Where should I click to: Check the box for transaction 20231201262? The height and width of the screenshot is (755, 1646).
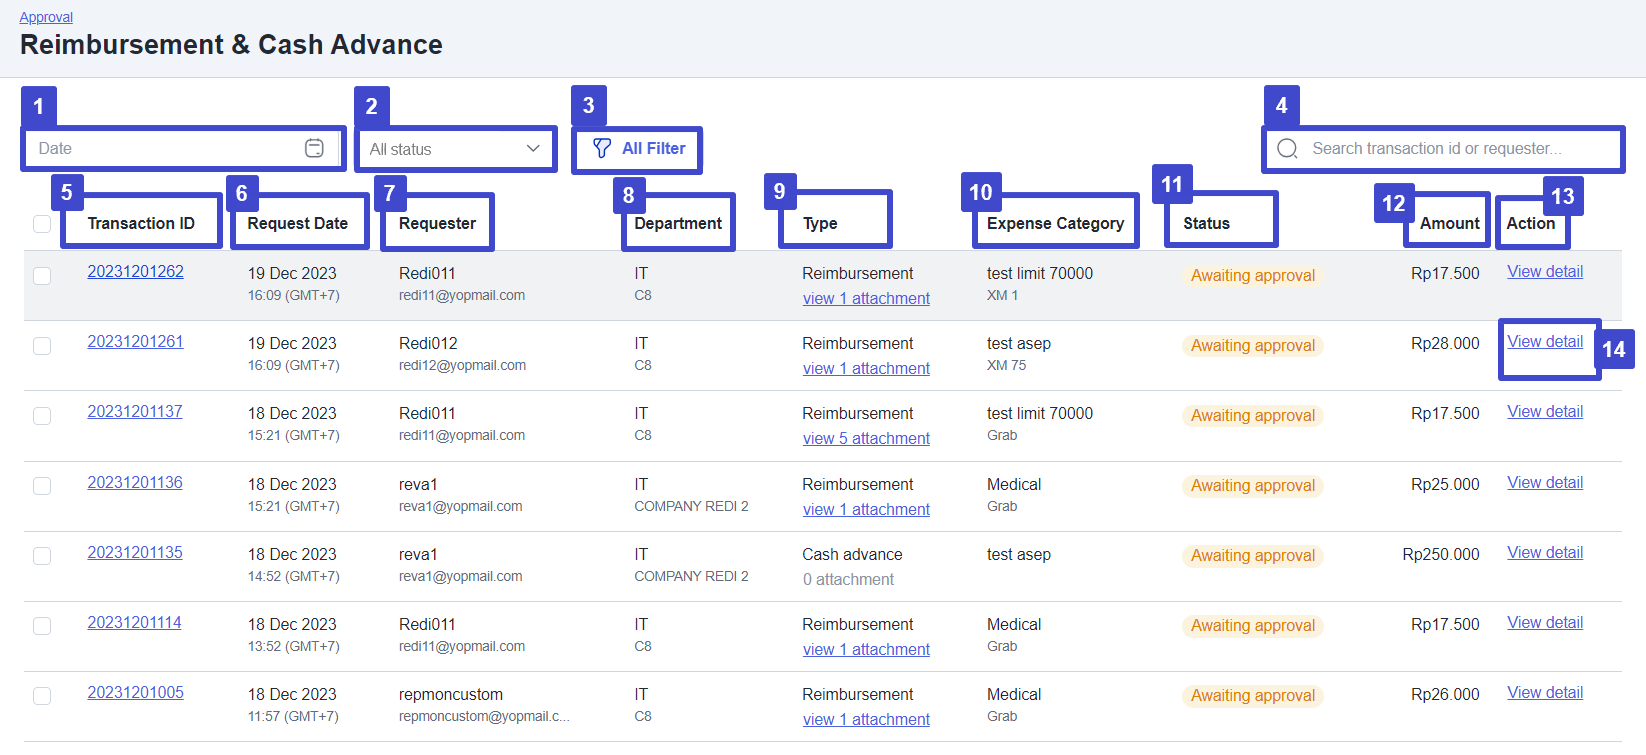click(x=42, y=275)
